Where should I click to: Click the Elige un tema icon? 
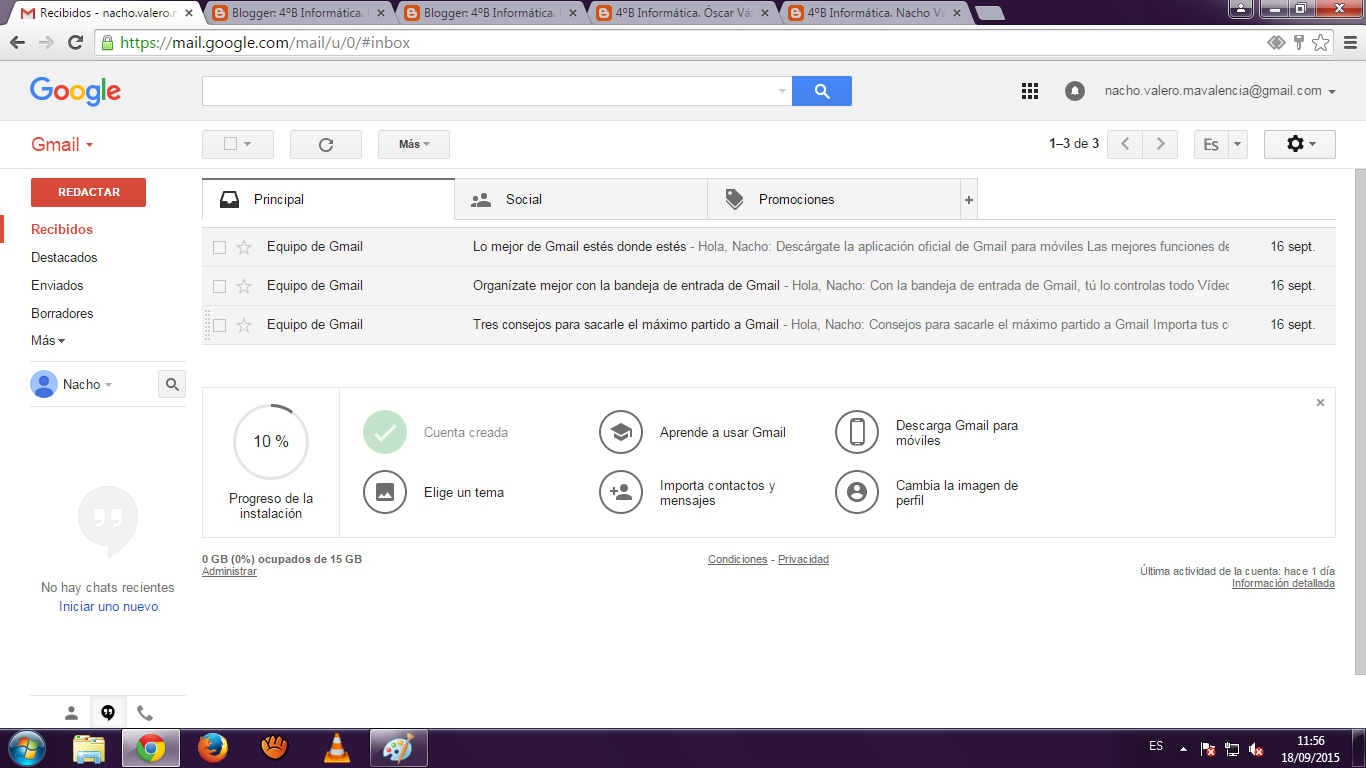coord(385,492)
